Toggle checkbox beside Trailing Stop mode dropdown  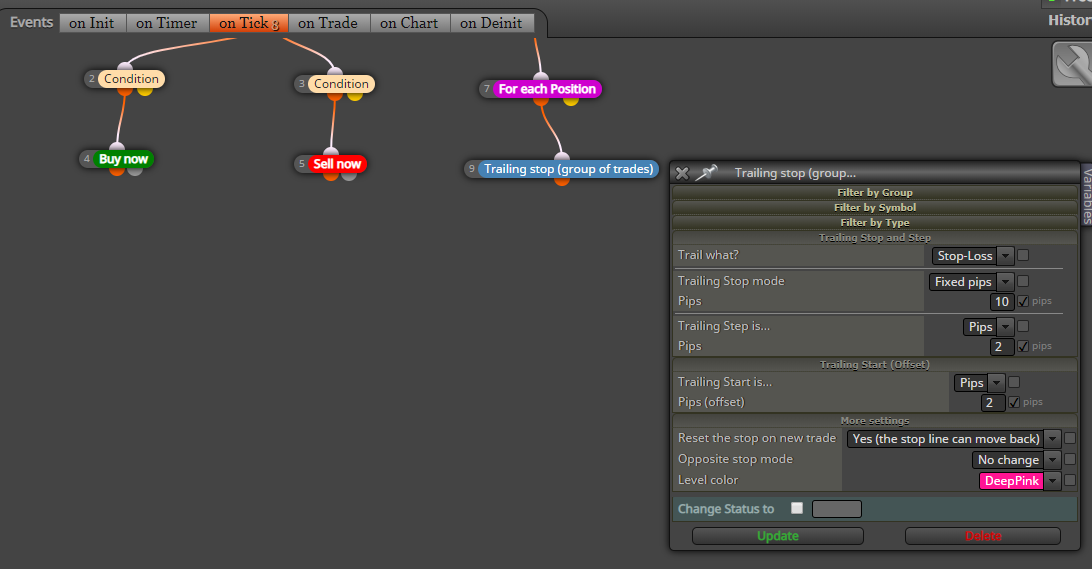pos(1023,281)
